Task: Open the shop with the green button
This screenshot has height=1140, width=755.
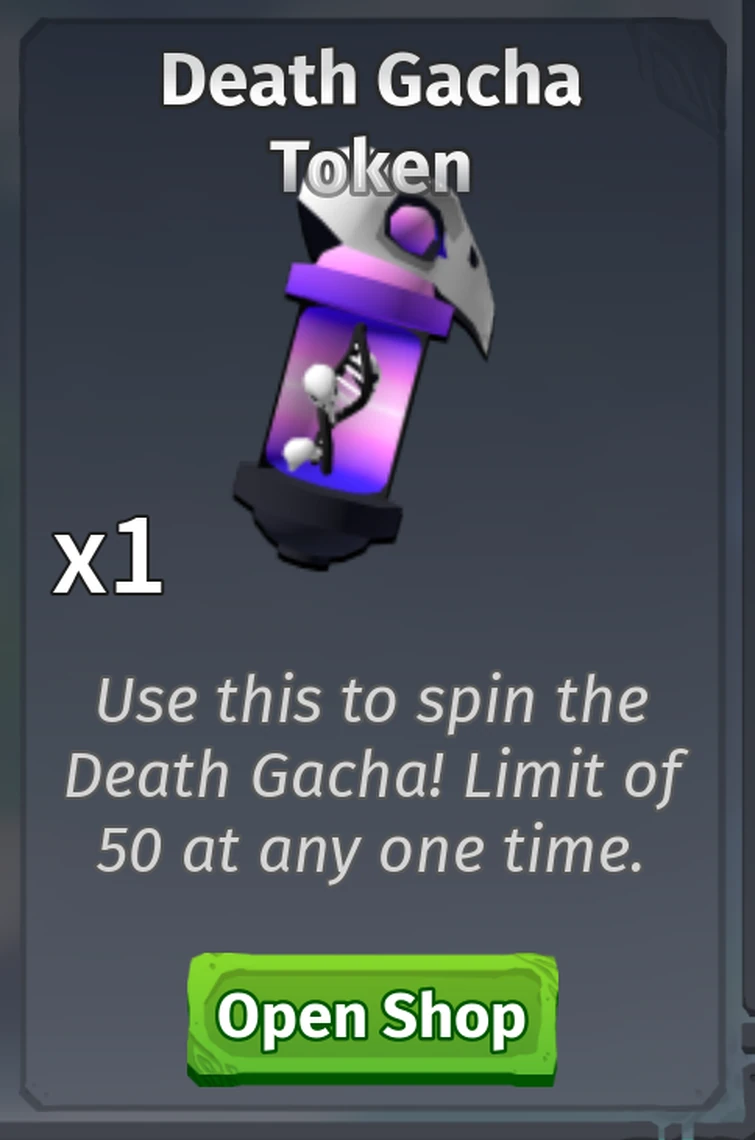Action: tap(372, 1019)
